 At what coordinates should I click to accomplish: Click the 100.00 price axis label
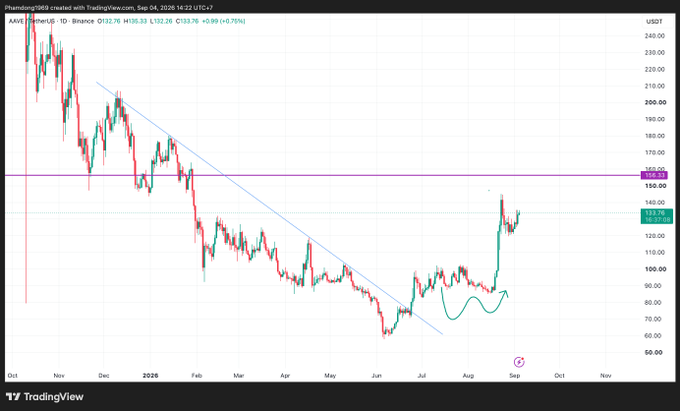point(655,269)
